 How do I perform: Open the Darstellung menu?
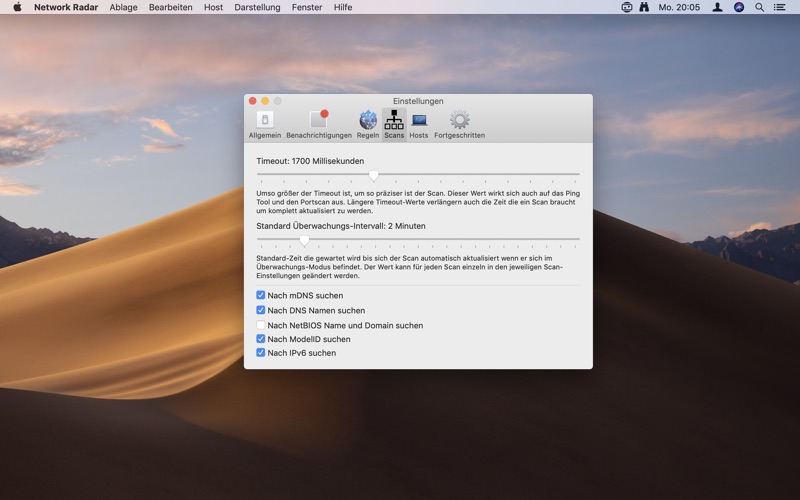257,7
